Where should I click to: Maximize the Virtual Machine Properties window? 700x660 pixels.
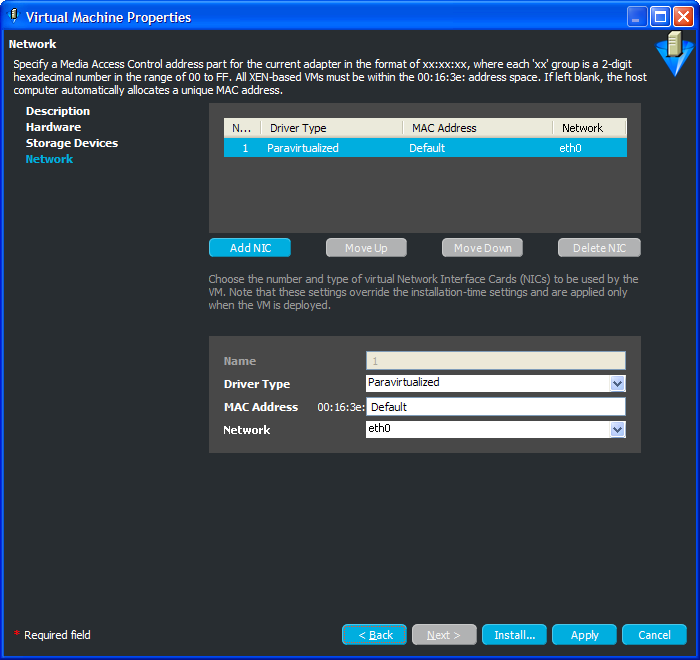coord(660,17)
